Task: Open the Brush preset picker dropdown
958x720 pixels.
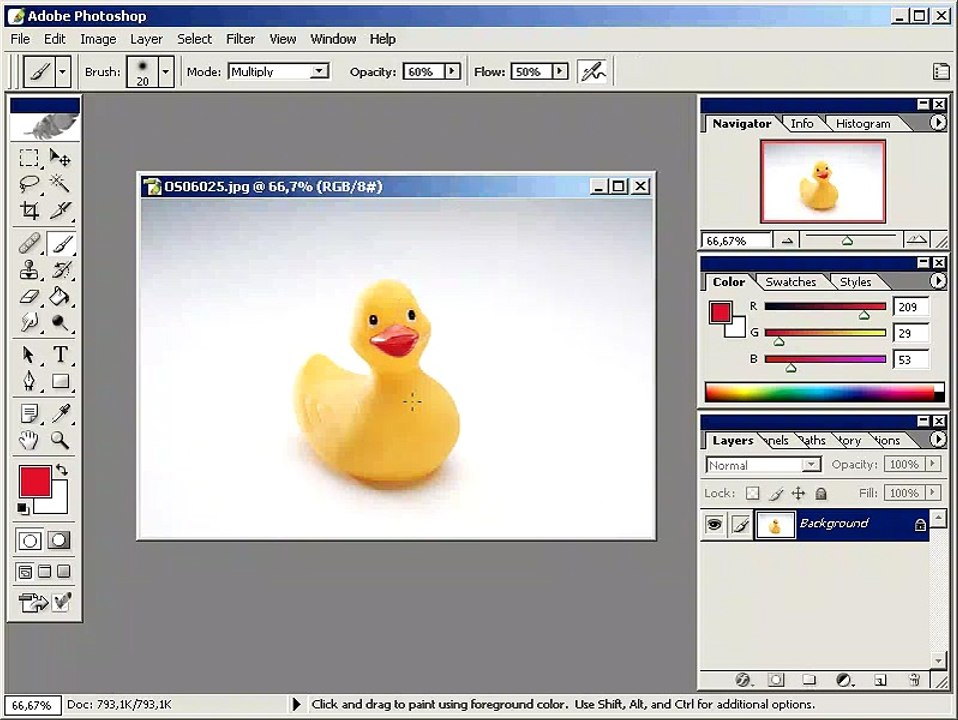Action: click(x=166, y=72)
